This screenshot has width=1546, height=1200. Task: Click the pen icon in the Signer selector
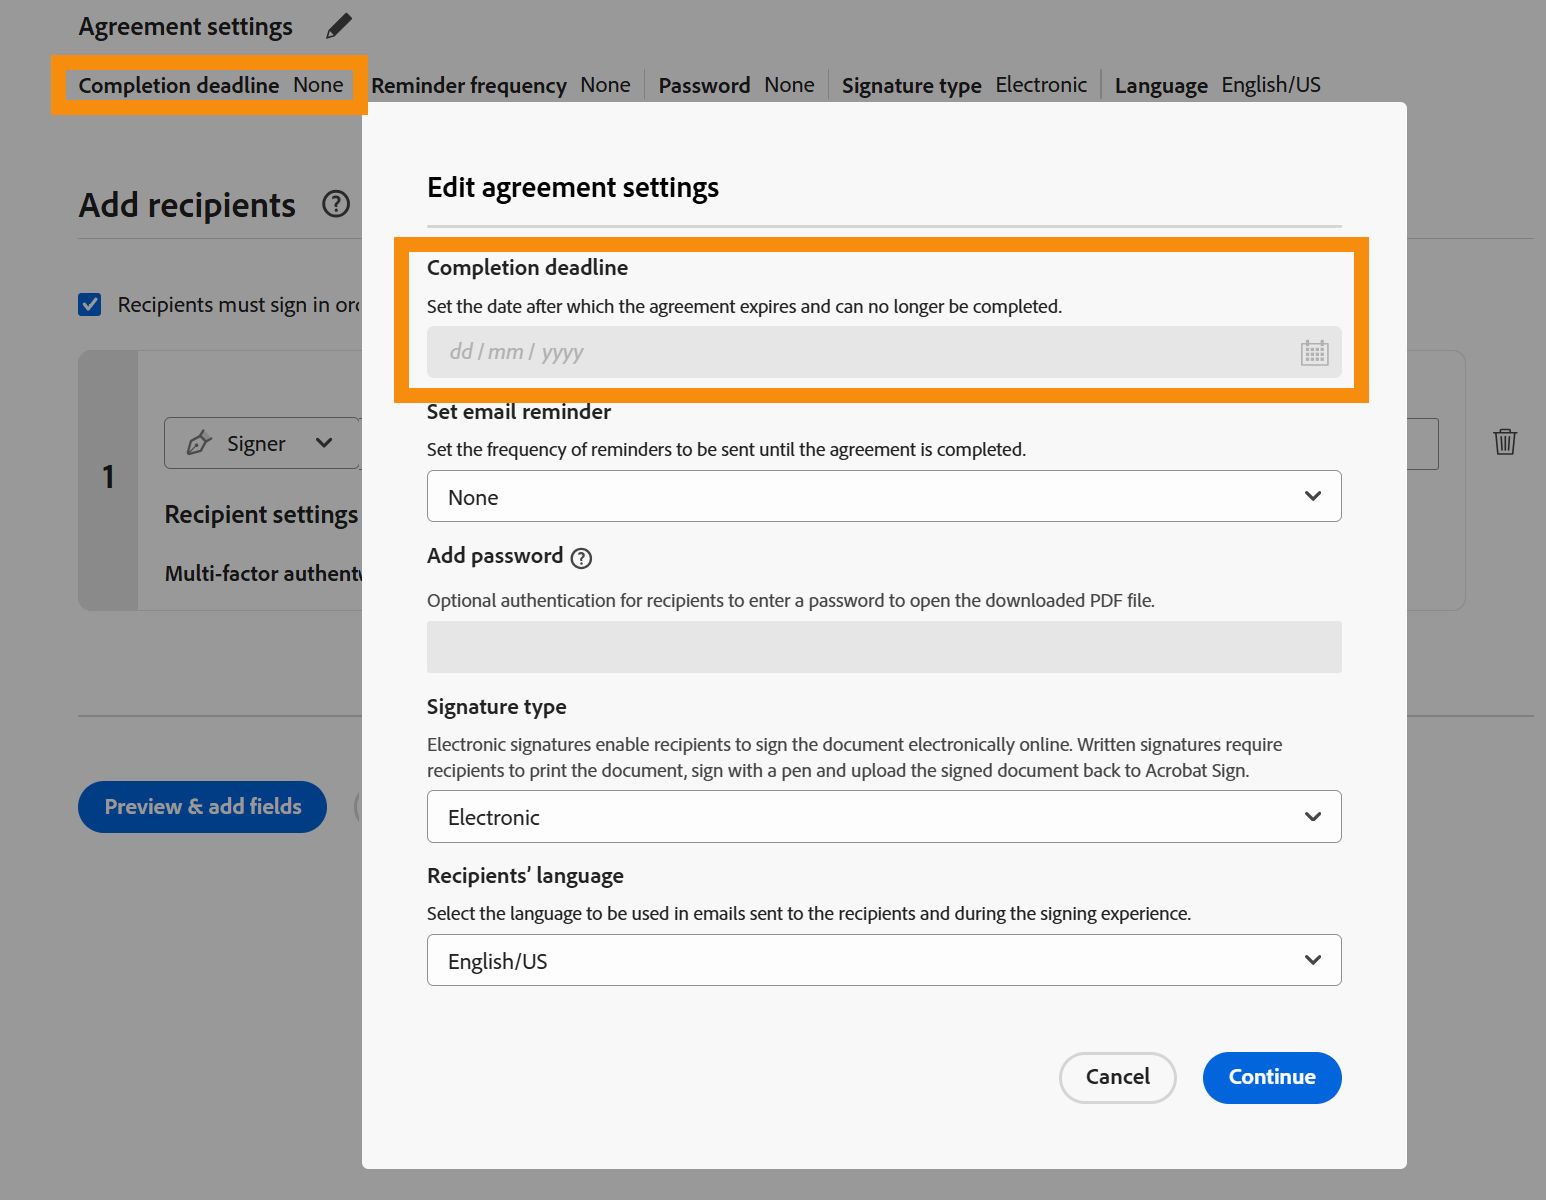pyautogui.click(x=198, y=442)
